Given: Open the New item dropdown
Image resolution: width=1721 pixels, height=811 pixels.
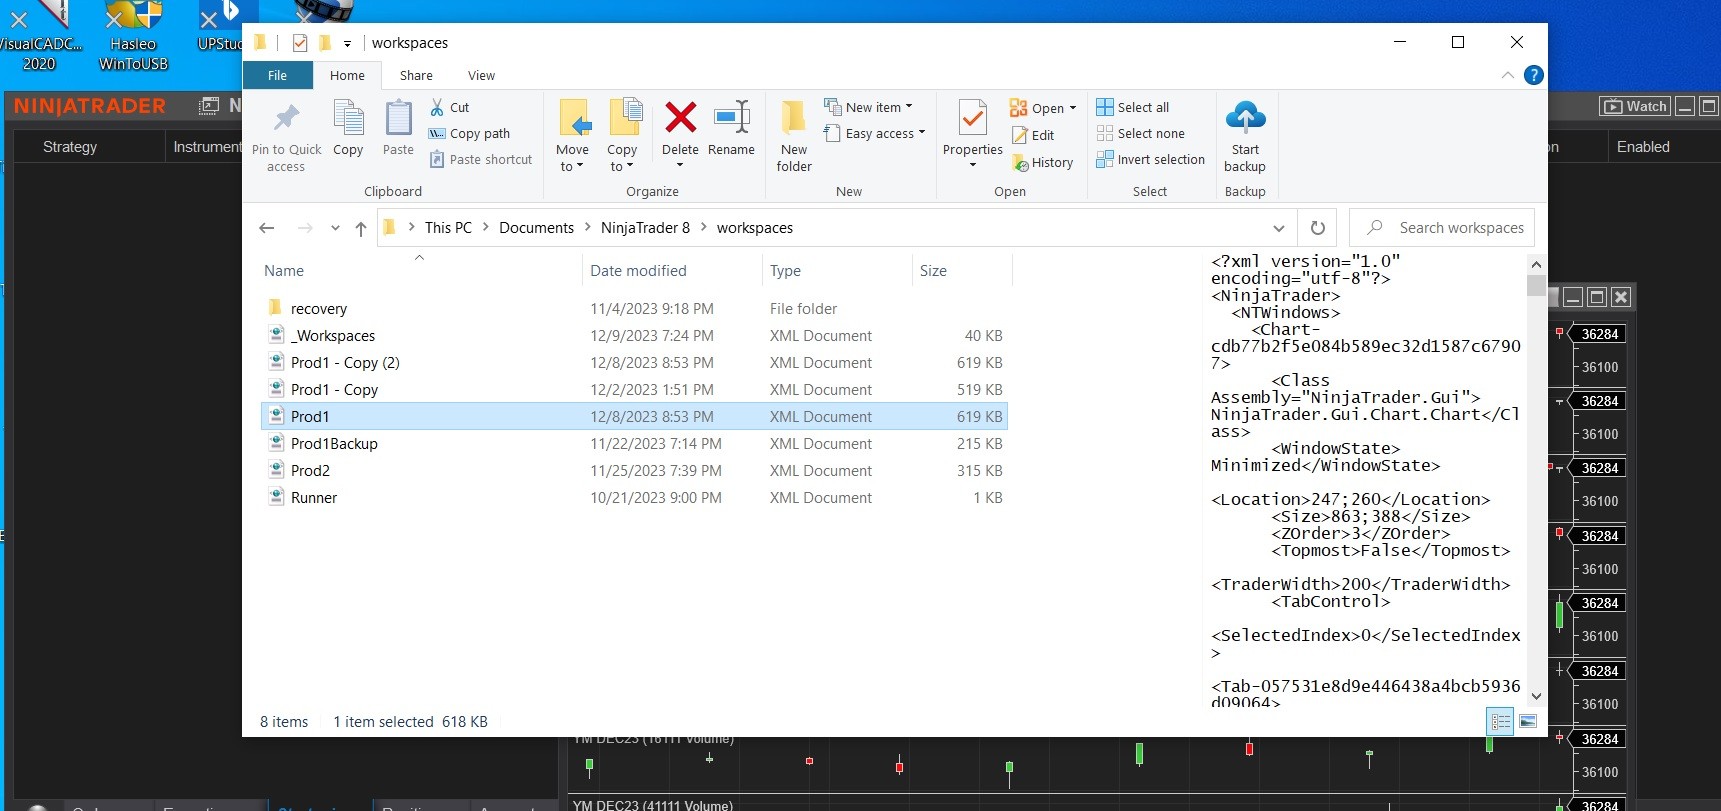Looking at the screenshot, I should point(868,107).
